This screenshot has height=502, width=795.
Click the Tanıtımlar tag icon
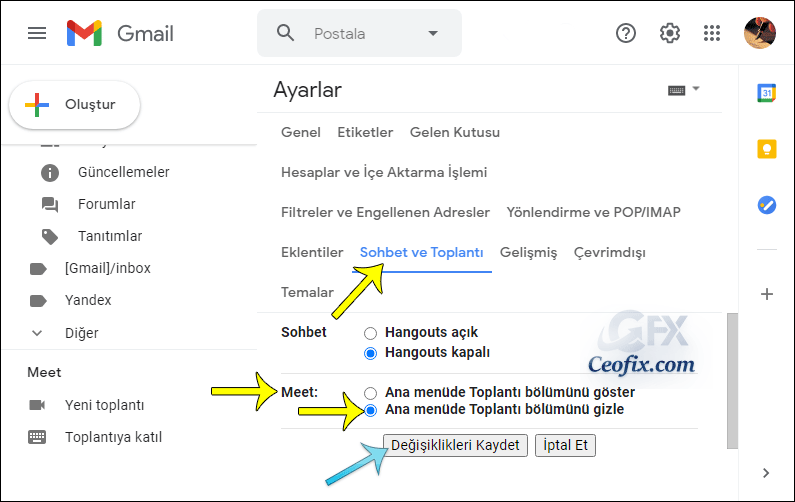click(x=50, y=237)
